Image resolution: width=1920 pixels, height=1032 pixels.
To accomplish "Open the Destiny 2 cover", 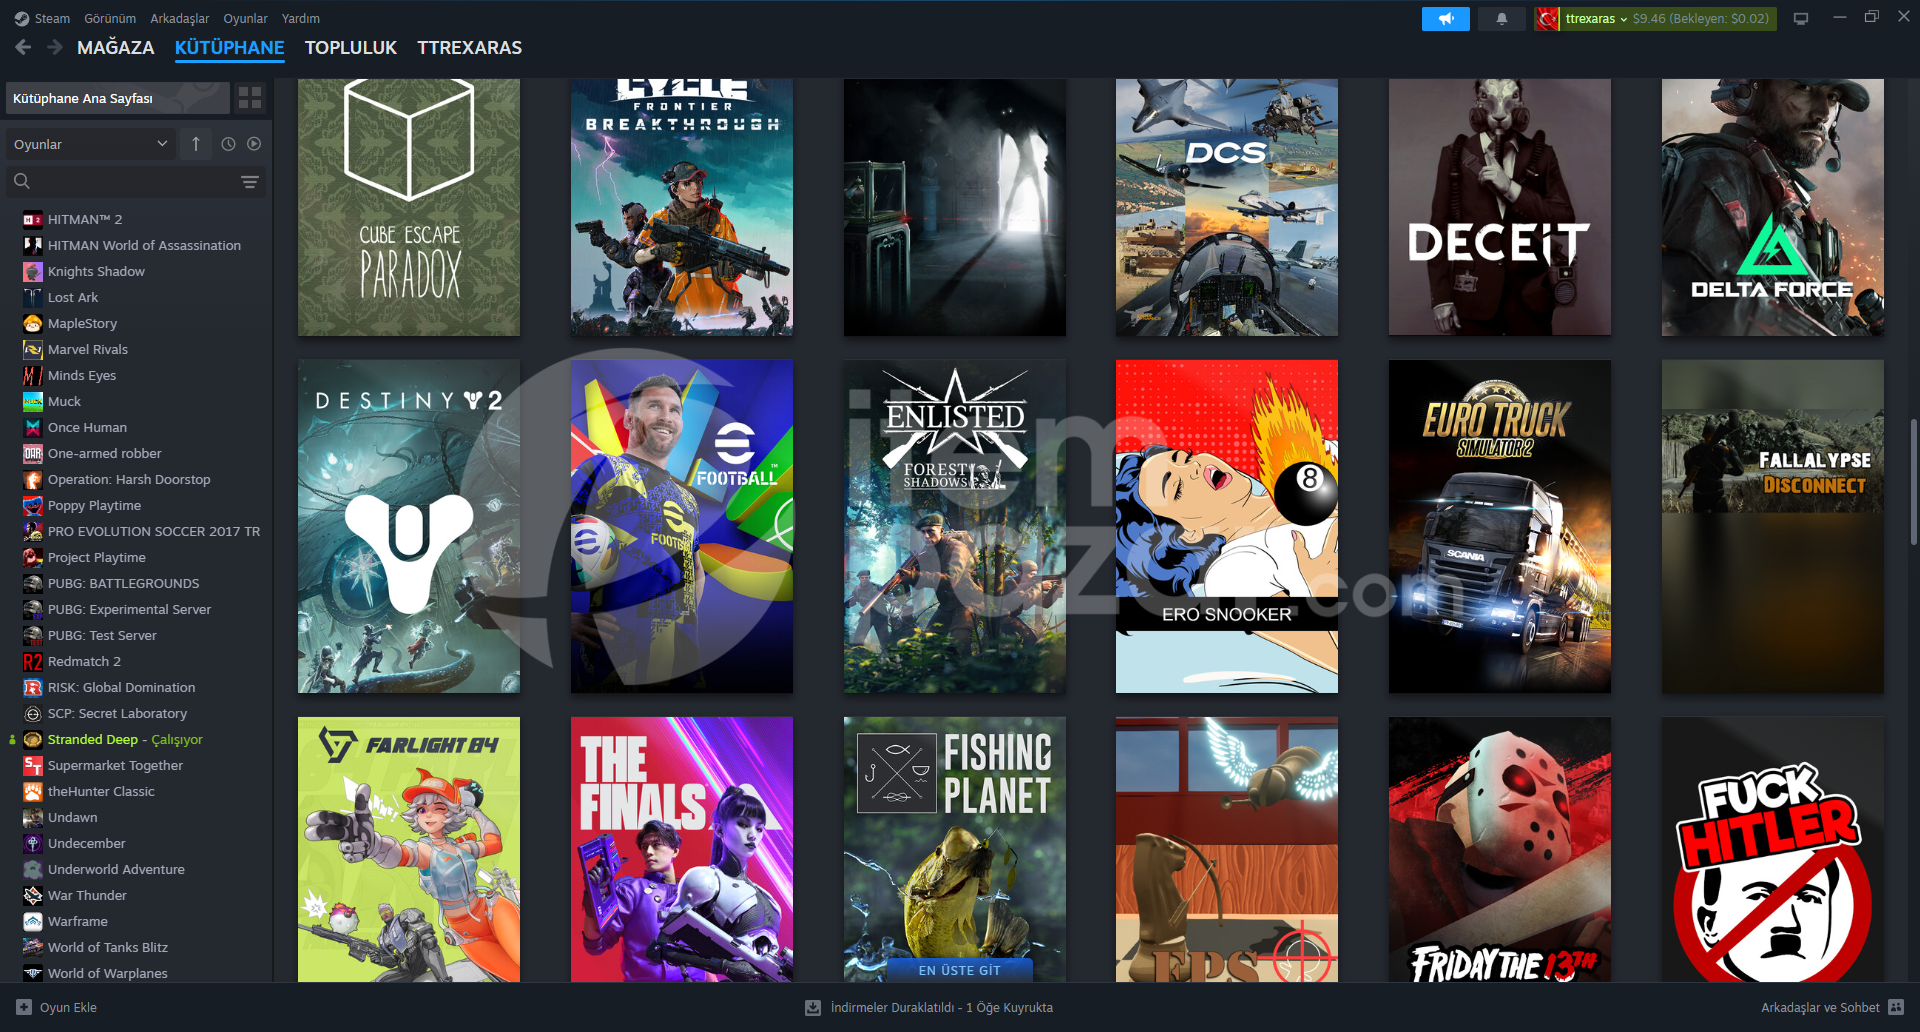I will tap(409, 526).
